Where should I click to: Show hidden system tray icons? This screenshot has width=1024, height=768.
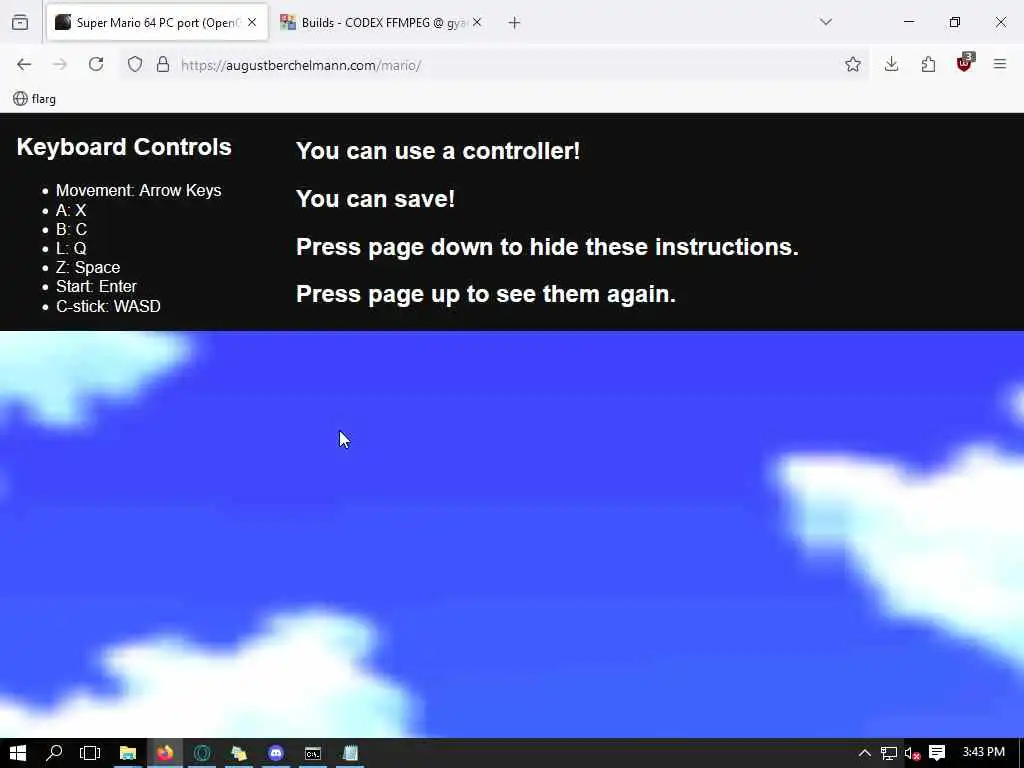coord(865,753)
